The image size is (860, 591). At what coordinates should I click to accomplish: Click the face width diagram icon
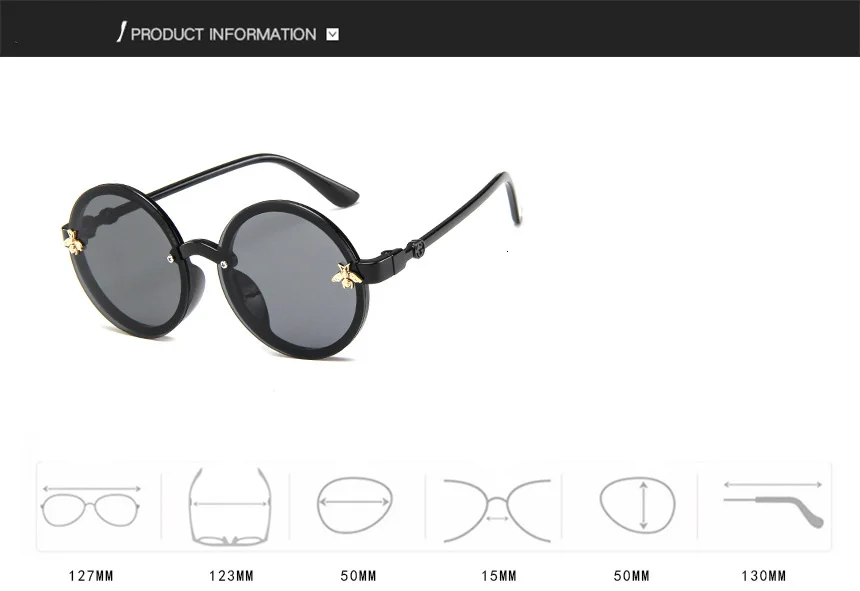230,507
